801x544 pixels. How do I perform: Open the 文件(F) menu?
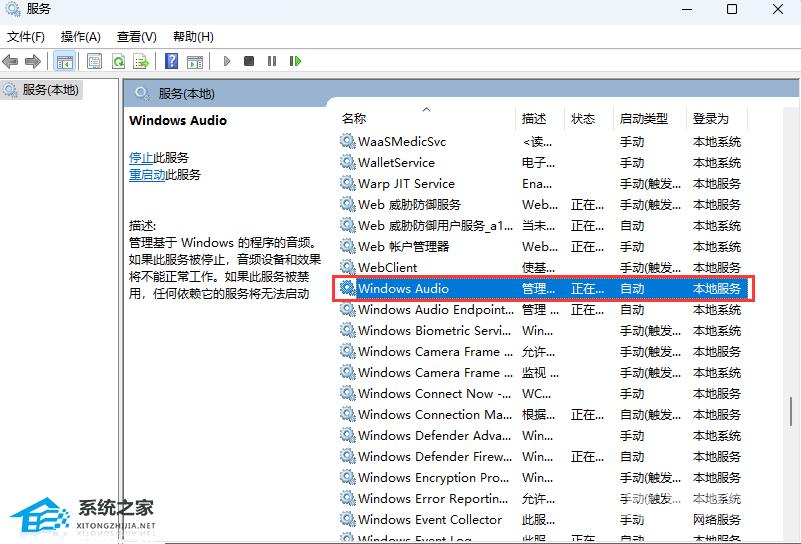click(x=26, y=37)
